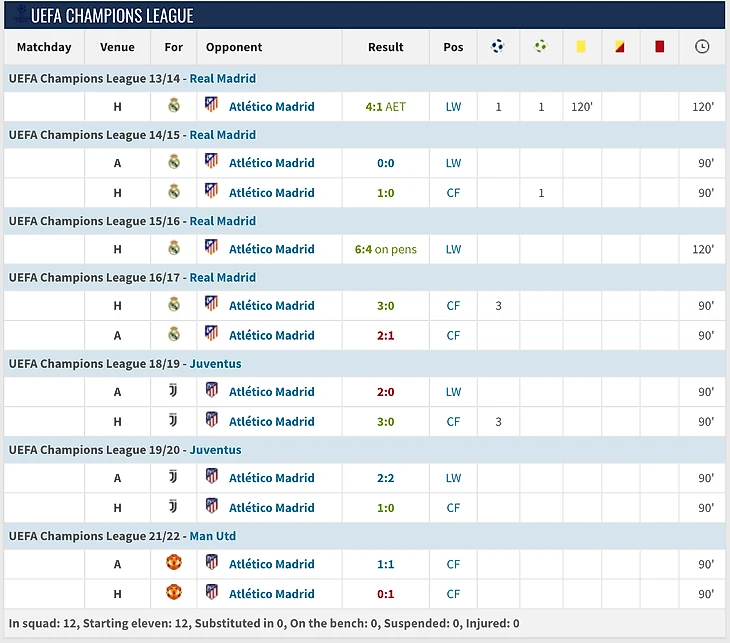Click Real Madrid crest in 16/17 3:0 row
Screen dimensions: 730x643
[174, 305]
